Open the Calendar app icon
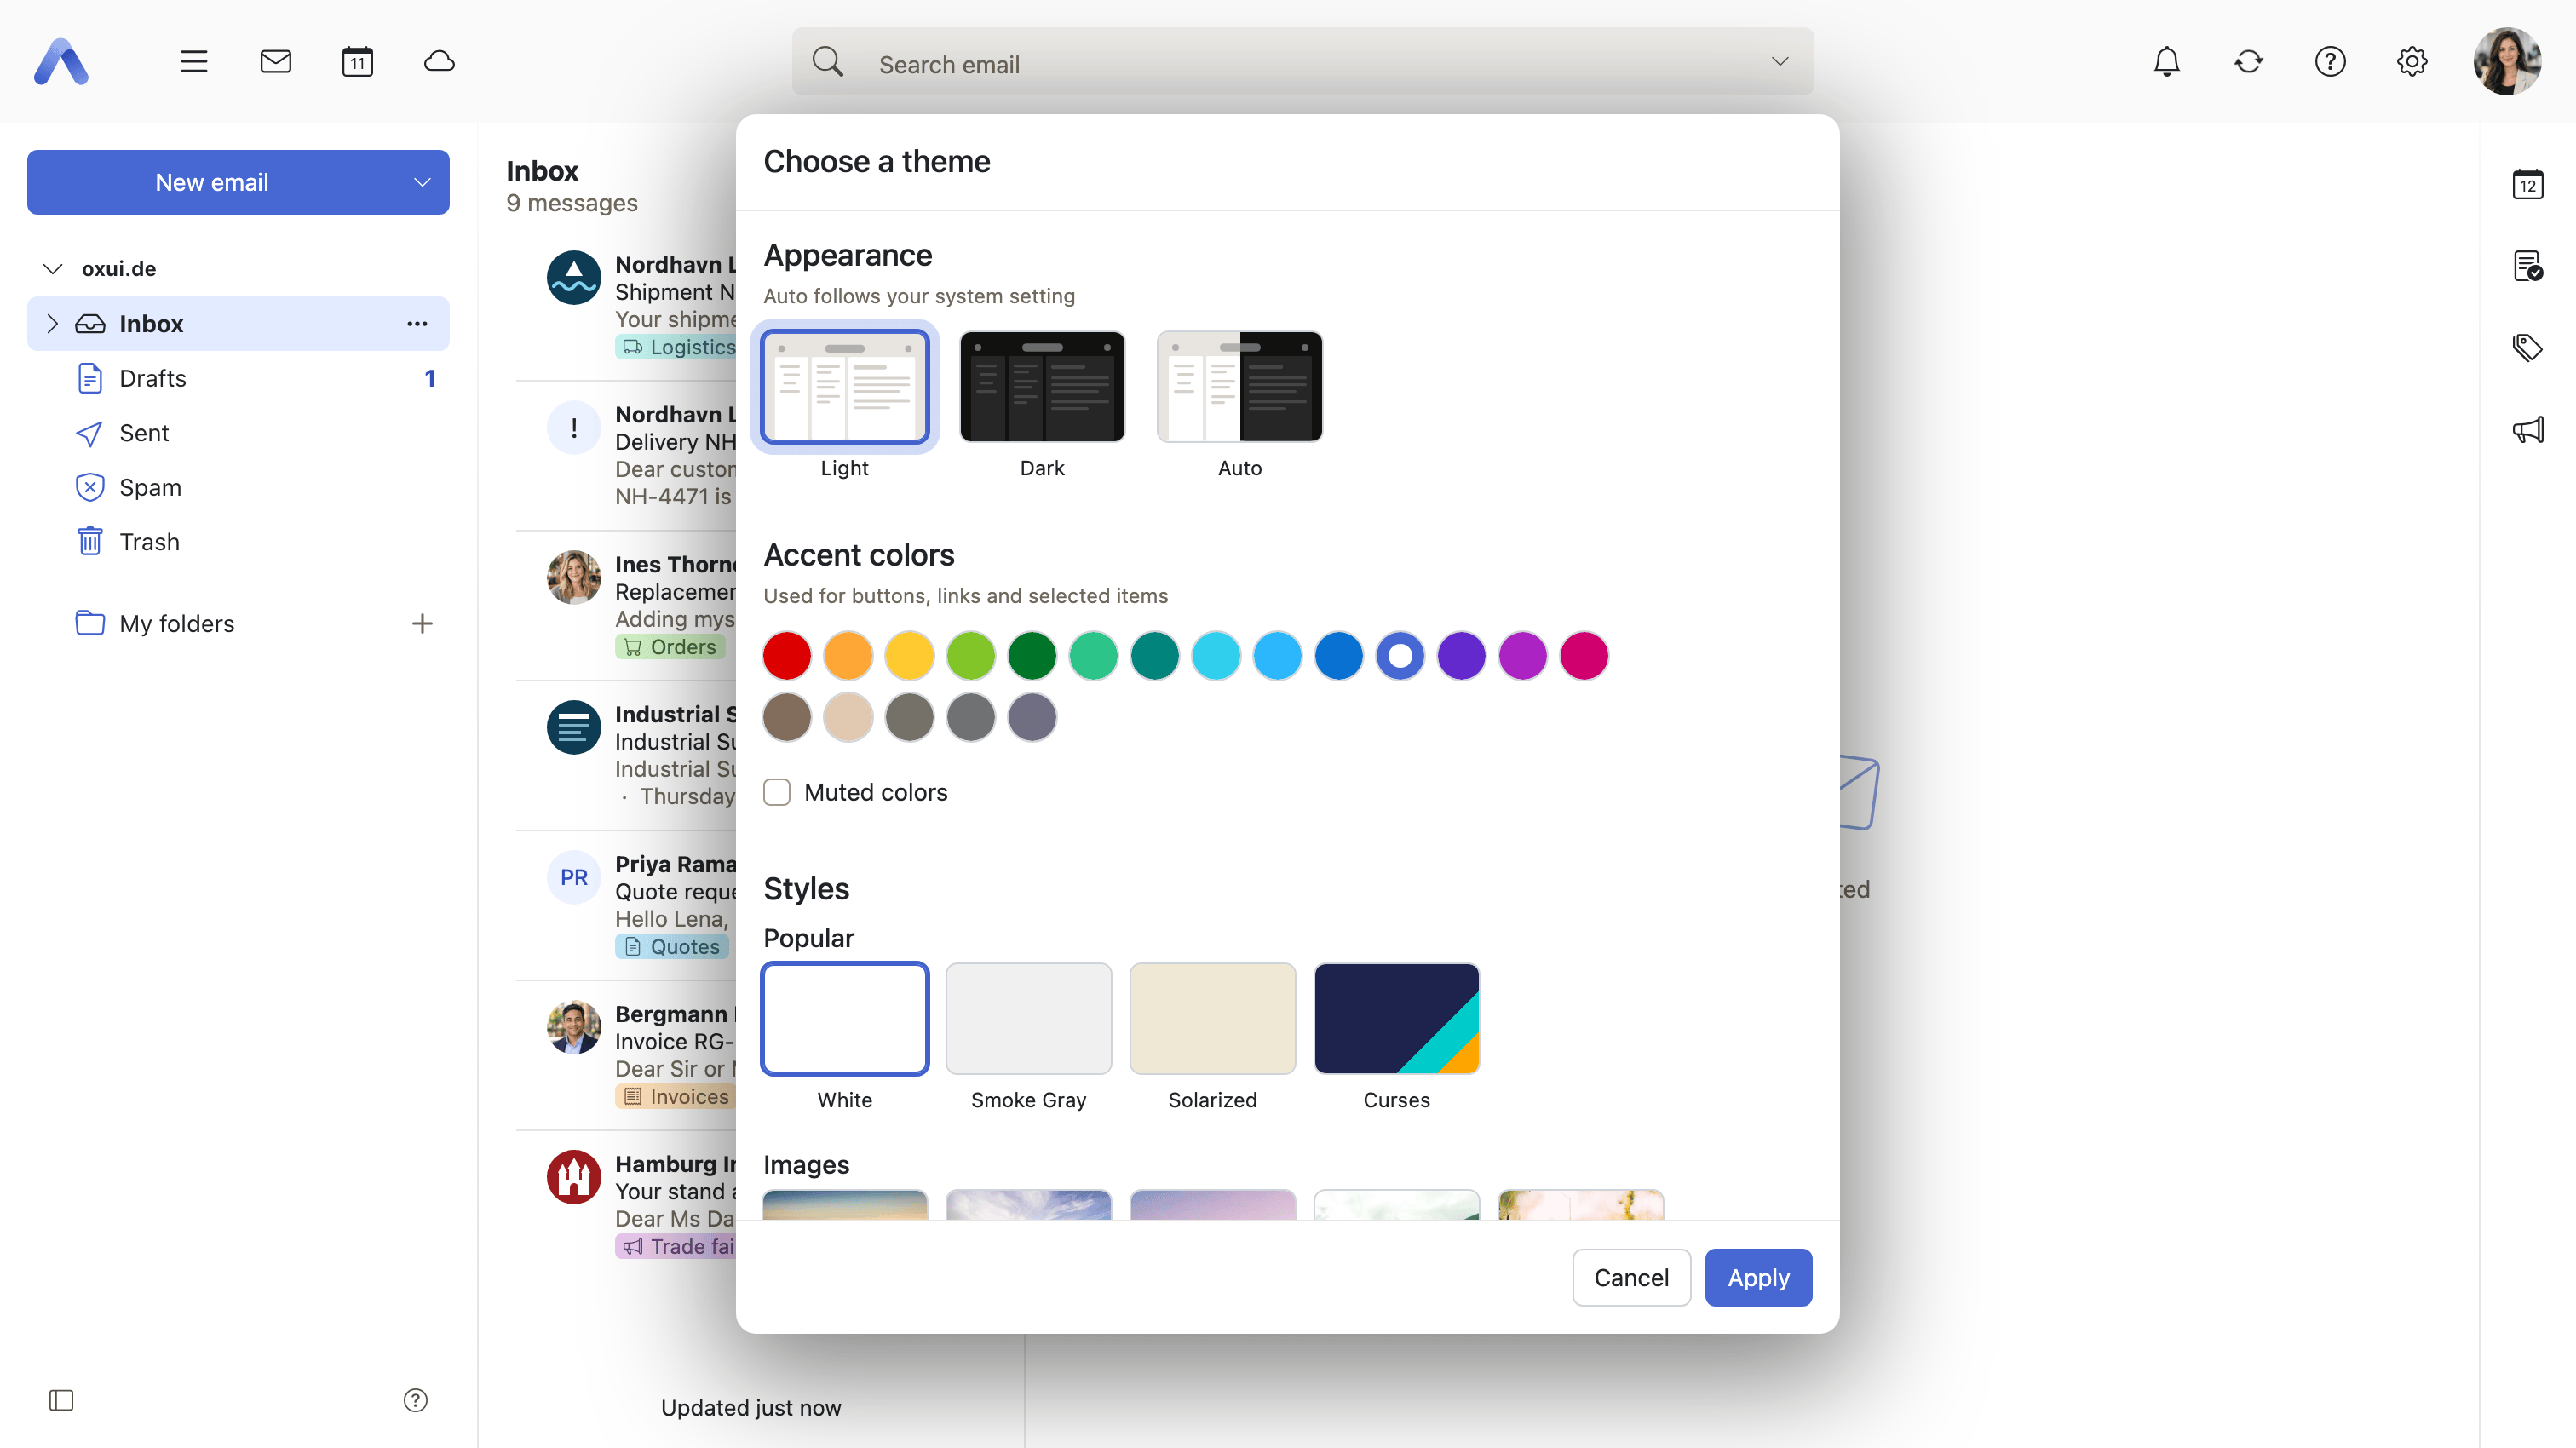Image resolution: width=2576 pixels, height=1448 pixels. (358, 62)
